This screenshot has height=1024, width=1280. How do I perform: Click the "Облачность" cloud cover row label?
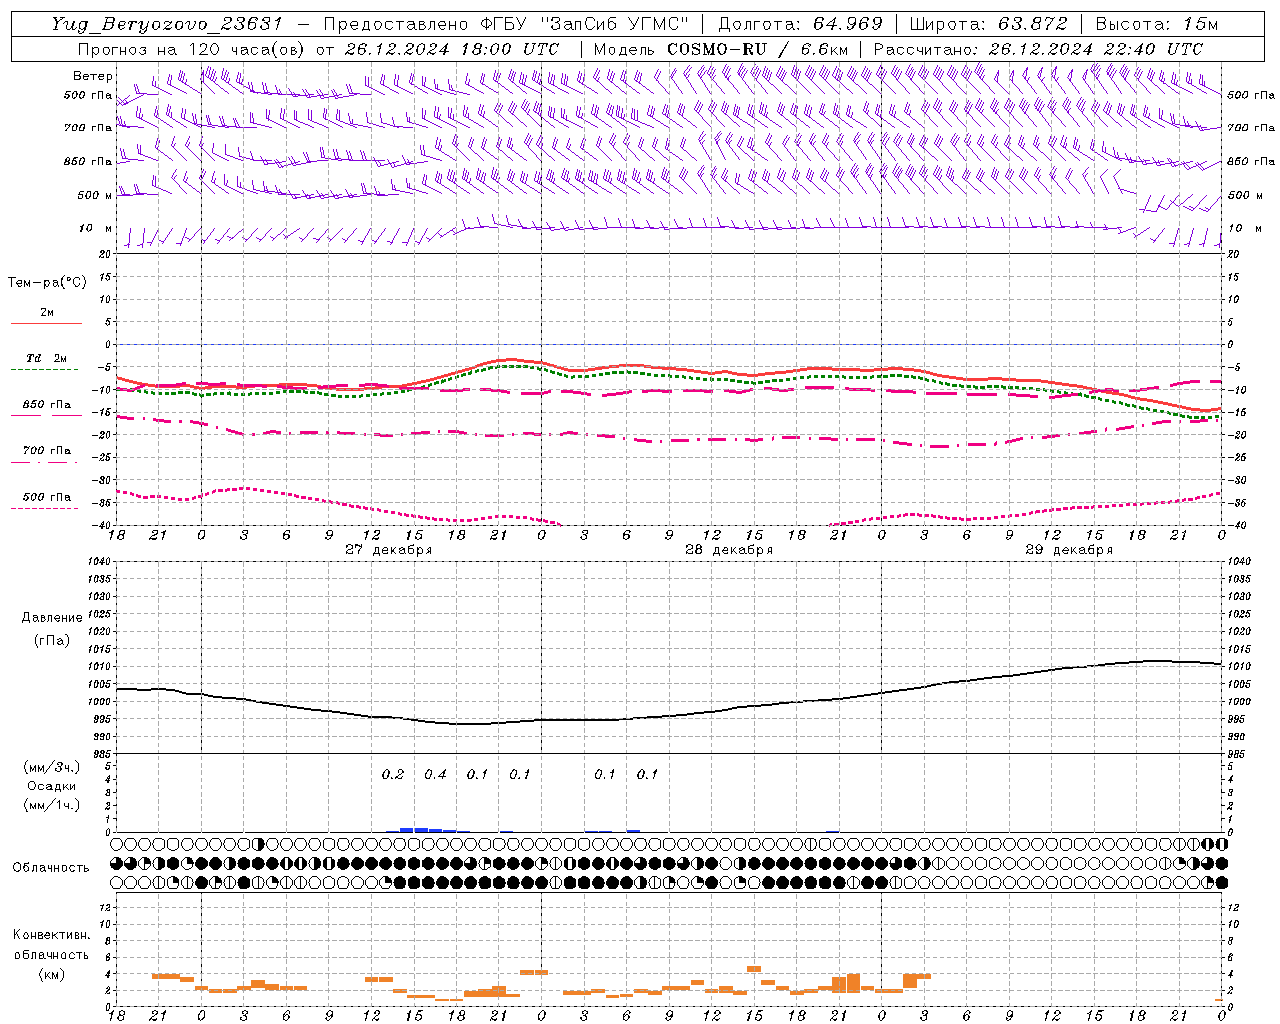pos(51,868)
